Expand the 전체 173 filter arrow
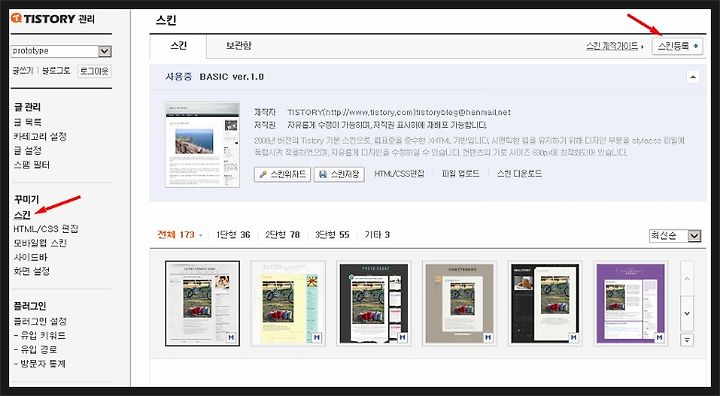720x396 pixels. pos(201,235)
